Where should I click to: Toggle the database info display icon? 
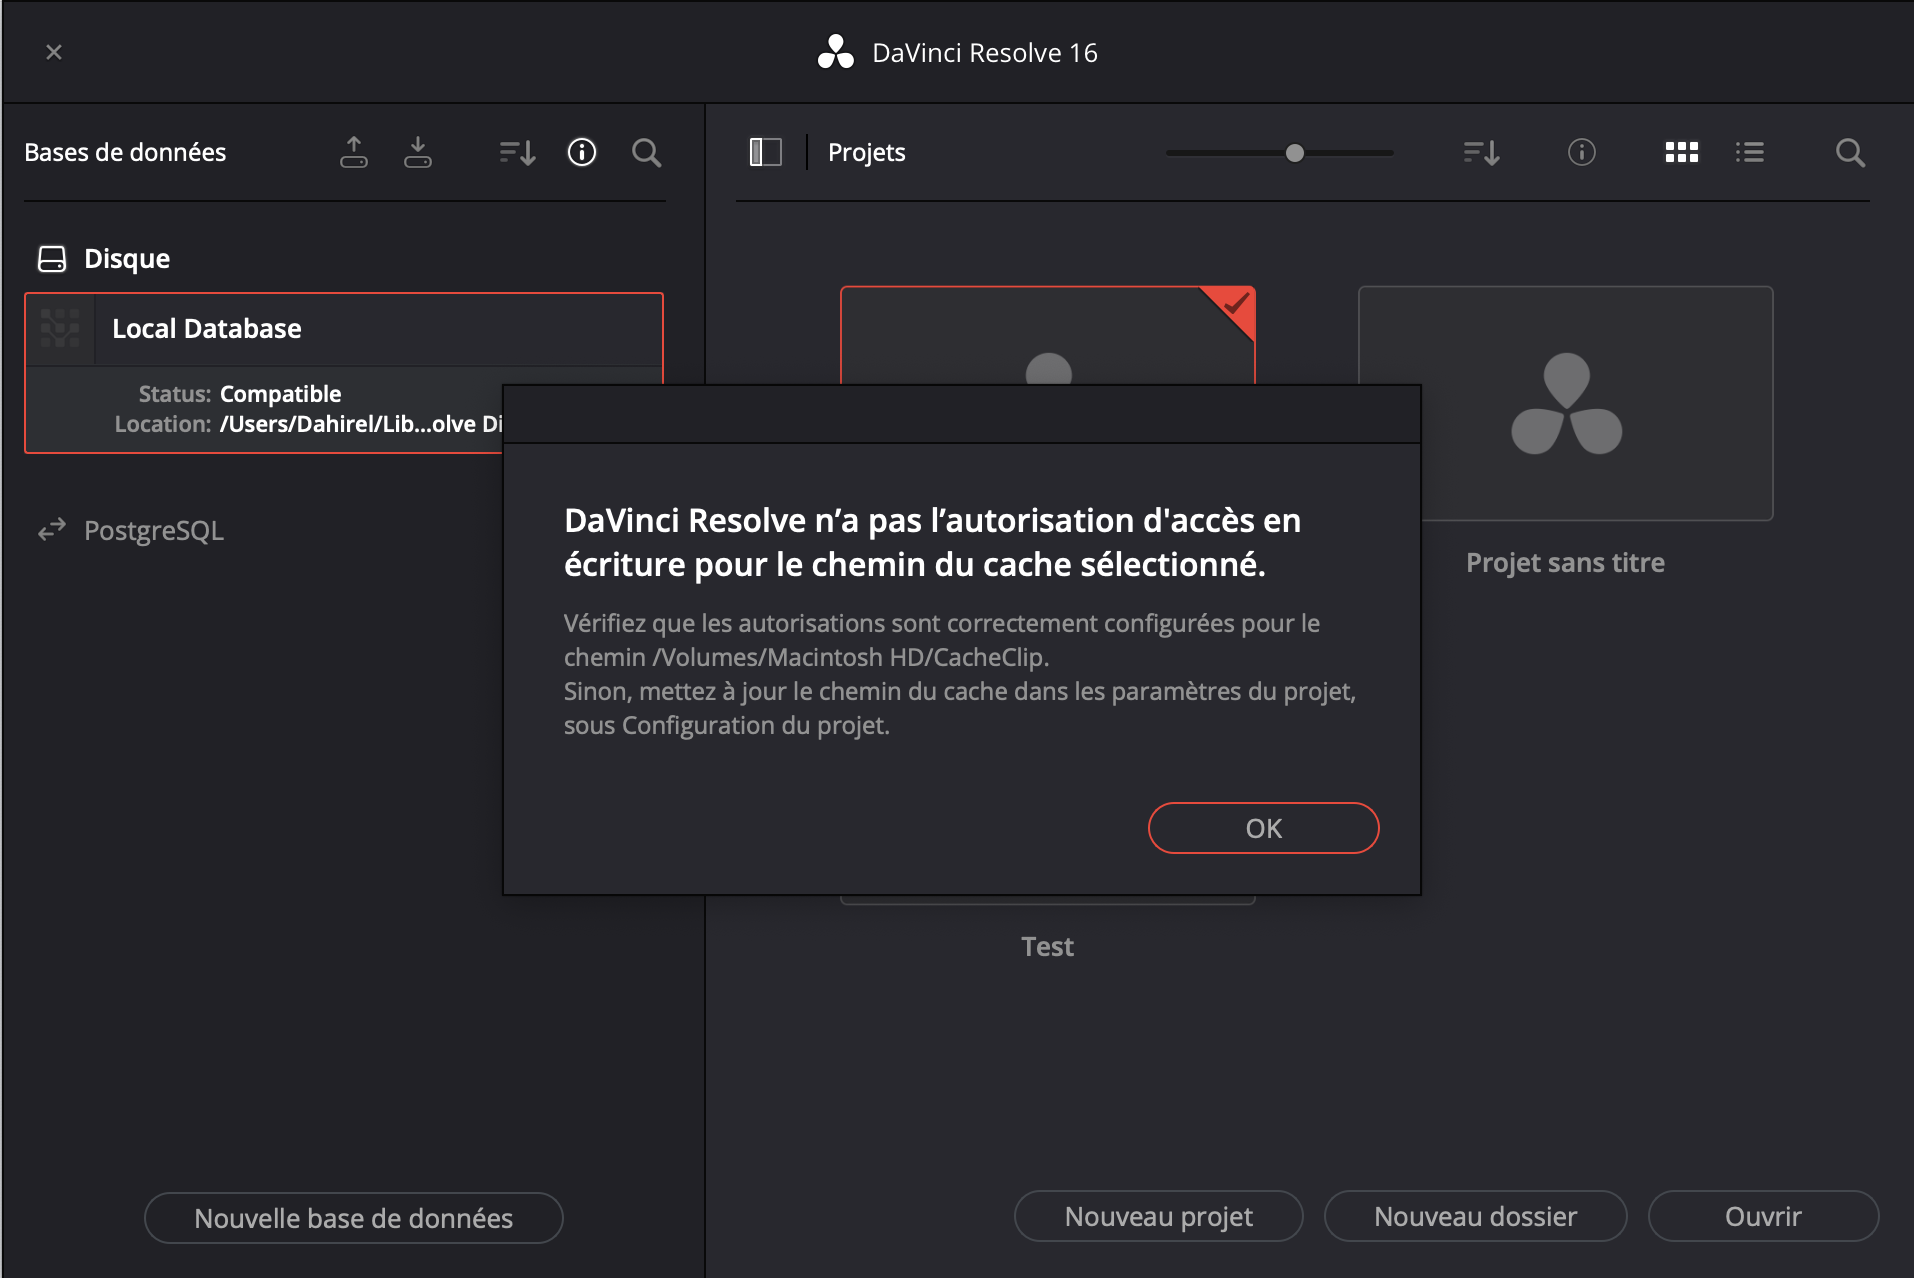[x=582, y=152]
